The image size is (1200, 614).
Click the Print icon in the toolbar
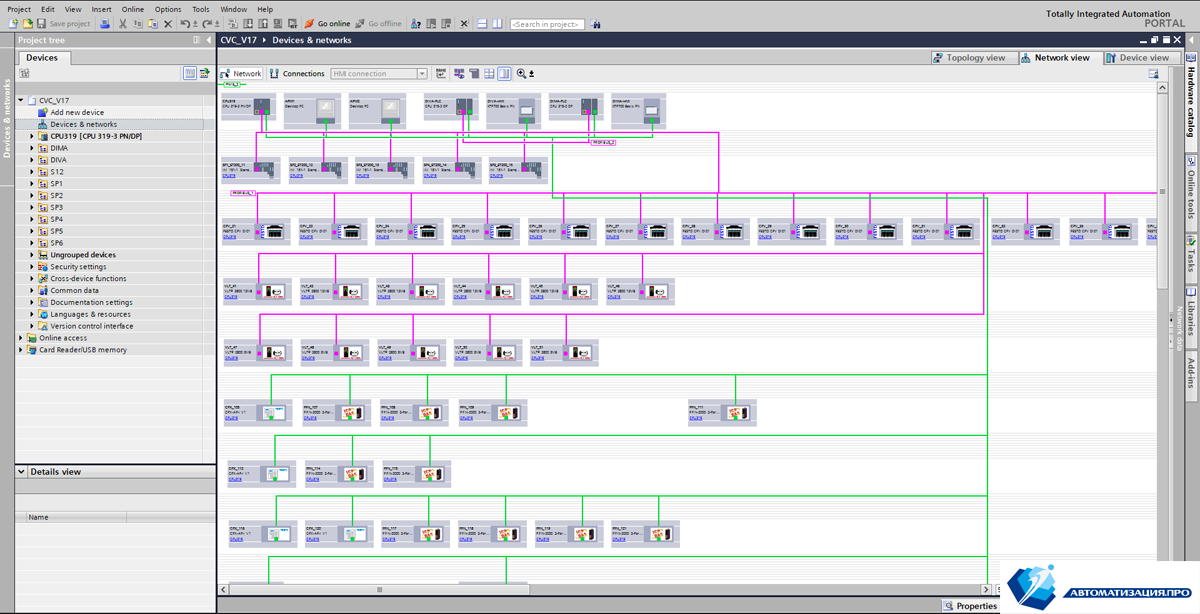click(105, 23)
